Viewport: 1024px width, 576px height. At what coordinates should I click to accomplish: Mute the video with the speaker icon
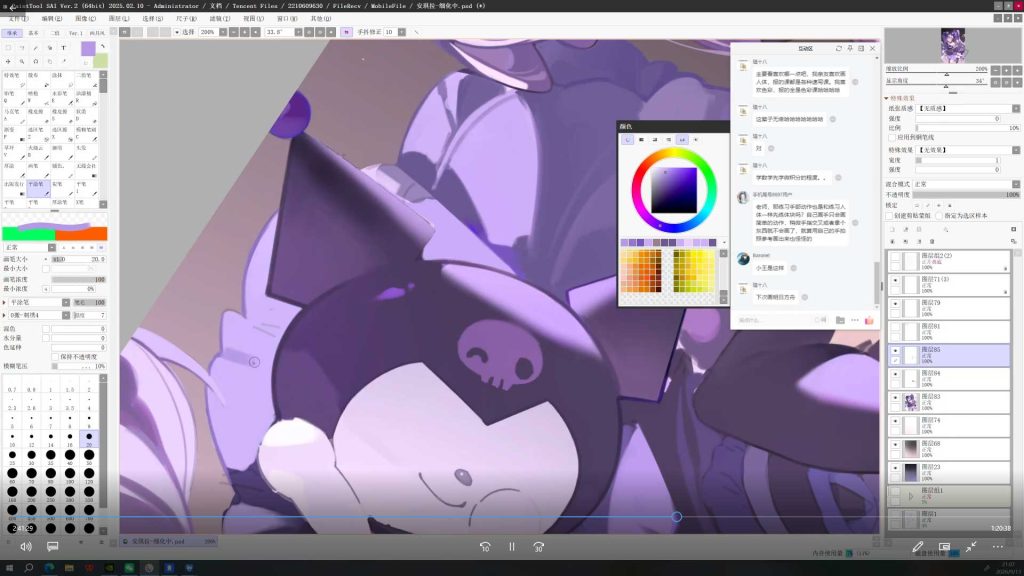tap(25, 547)
